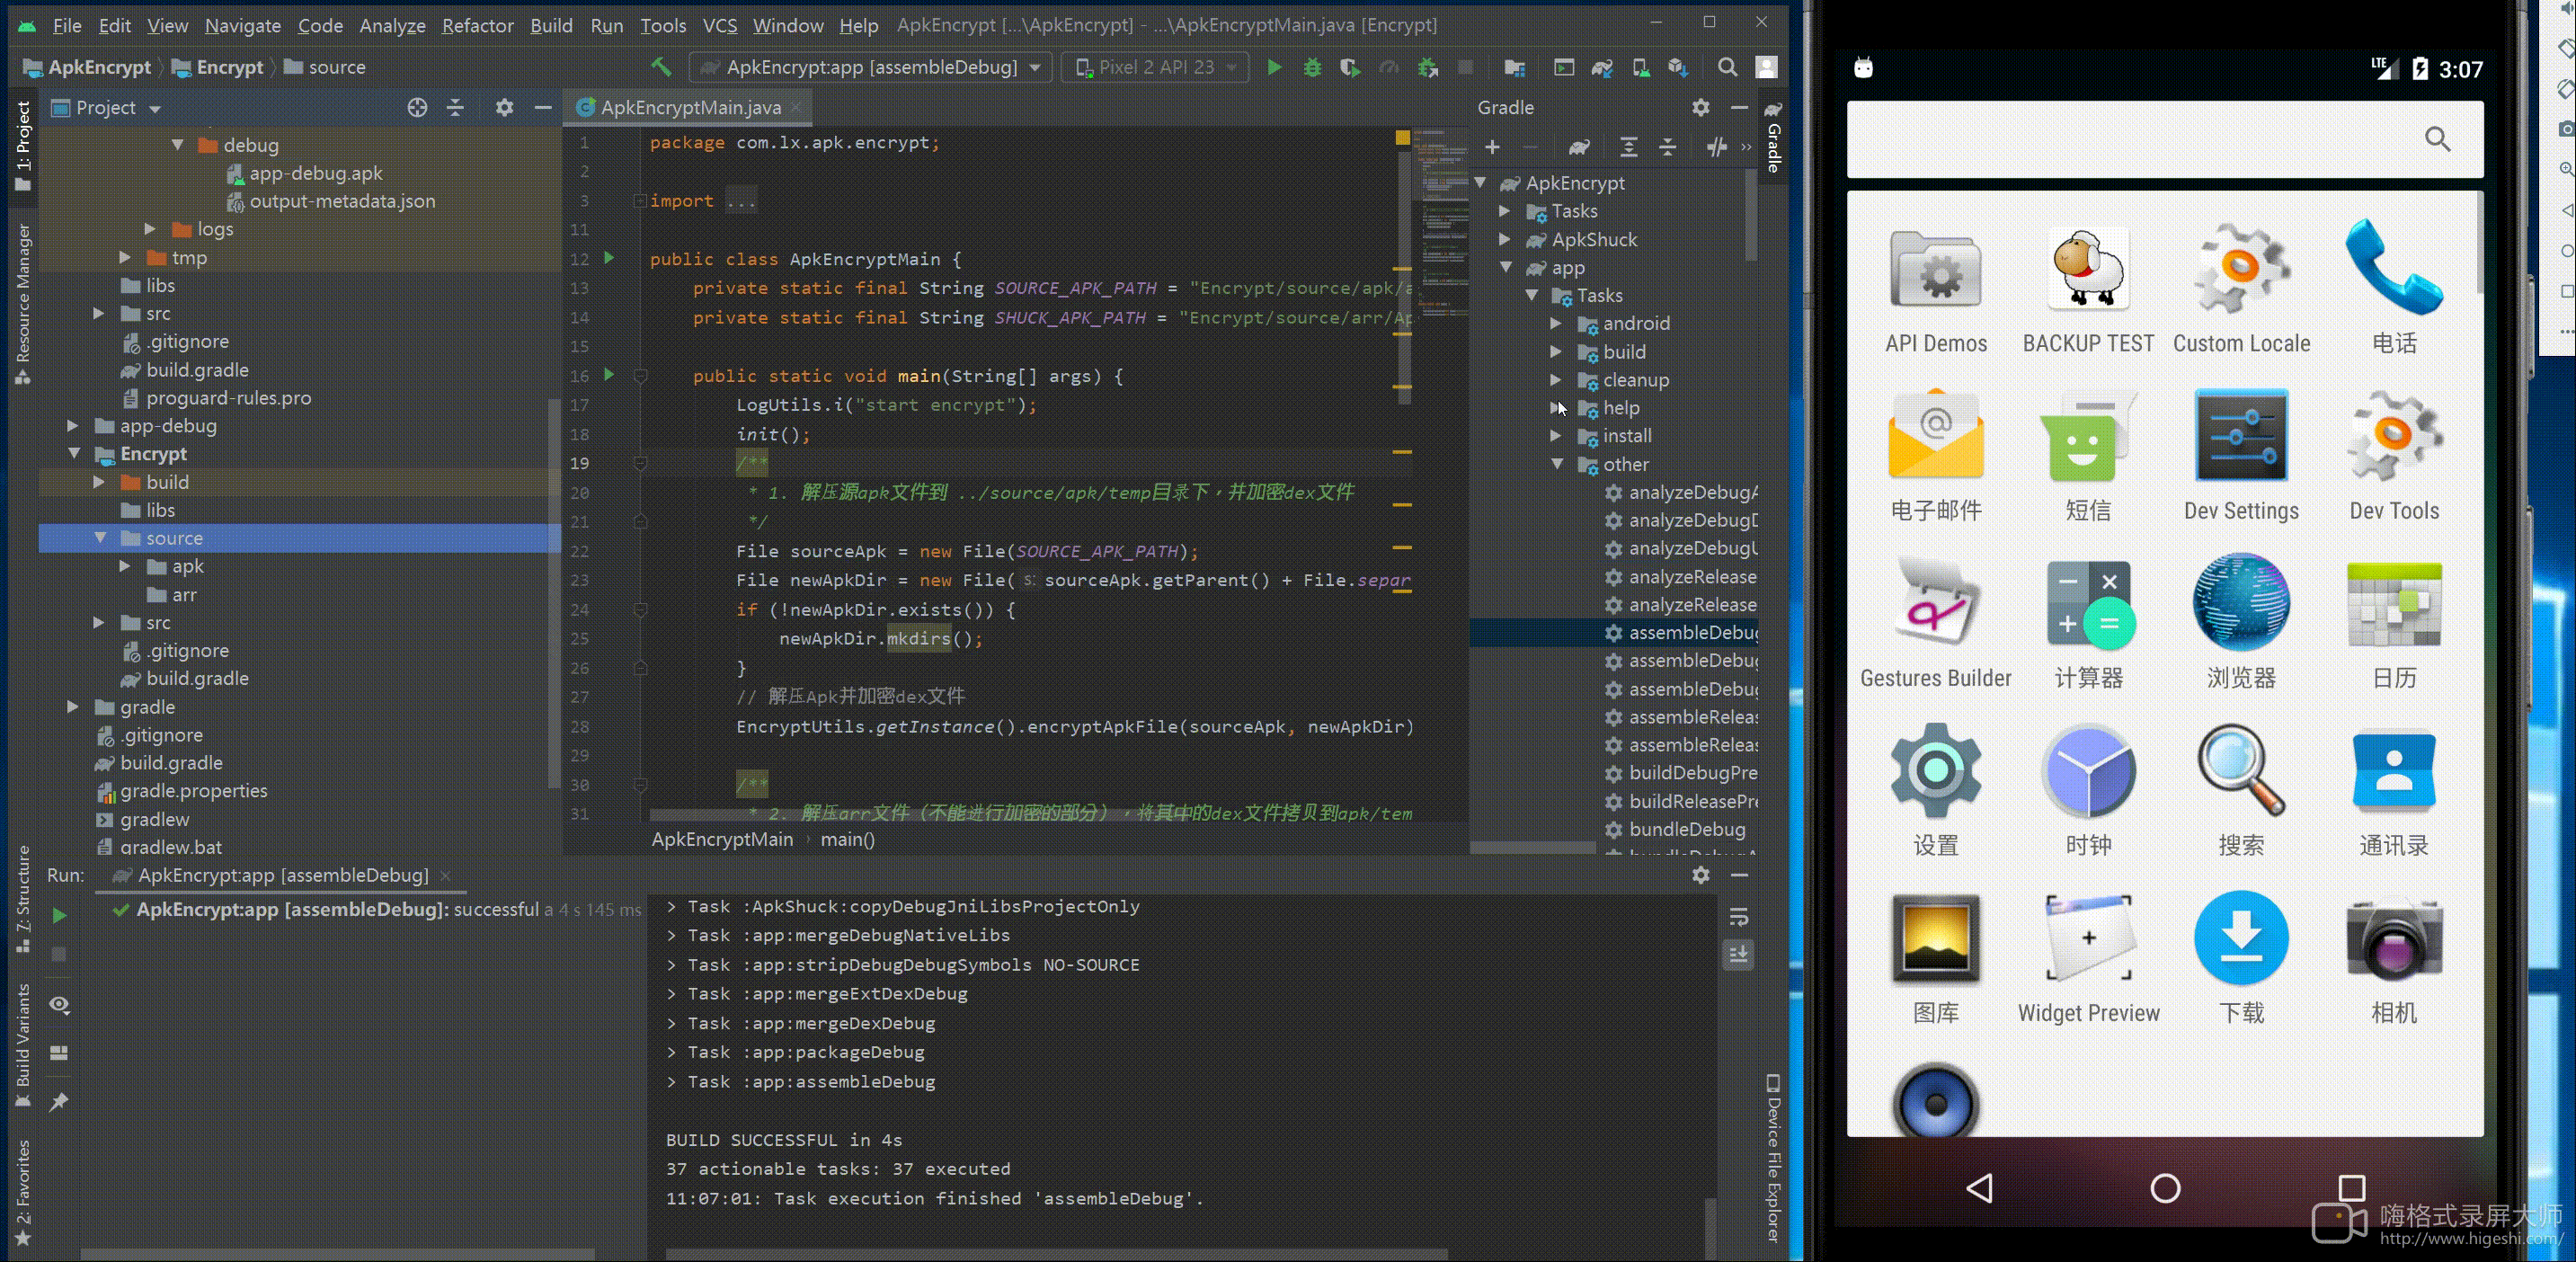
Task: Toggle soft-wrap in Run console
Action: coord(1739,917)
